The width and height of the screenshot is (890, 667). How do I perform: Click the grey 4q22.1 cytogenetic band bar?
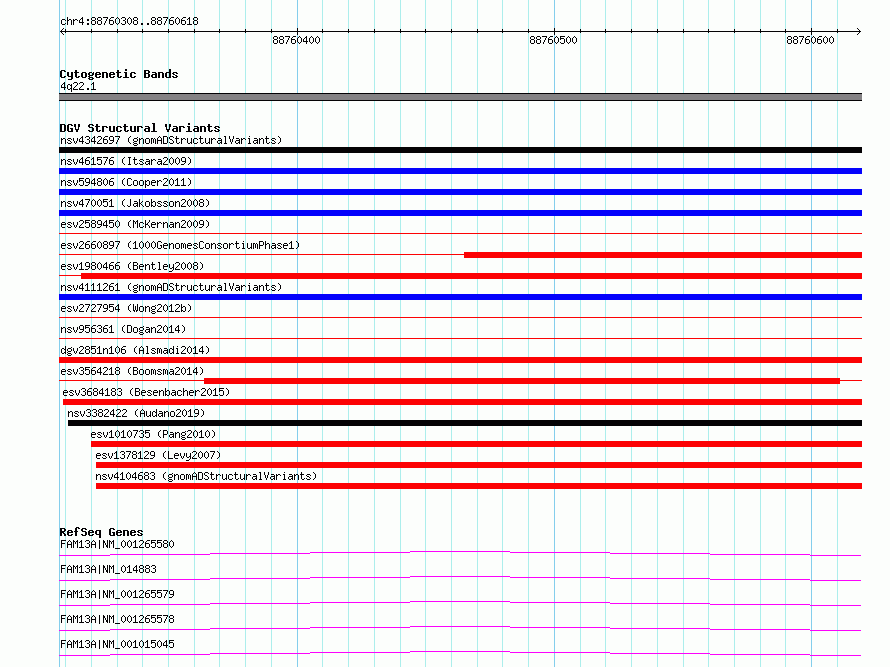tap(460, 97)
